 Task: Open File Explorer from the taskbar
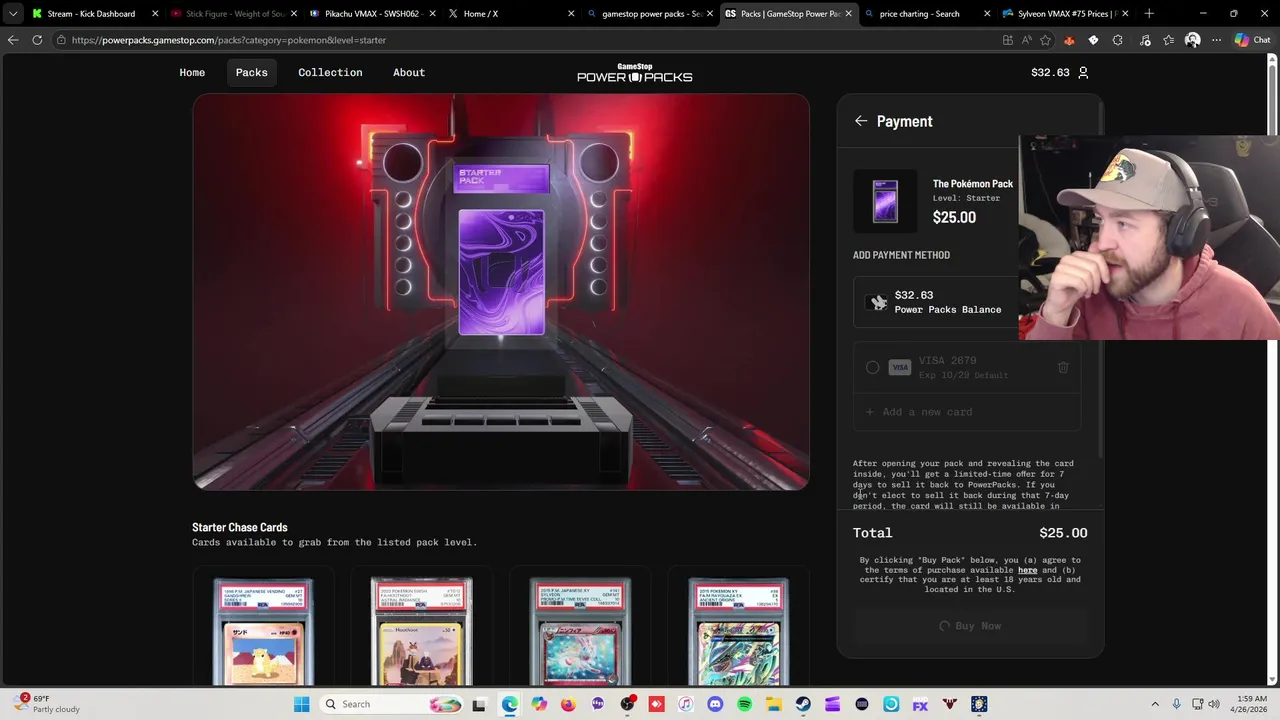coord(774,704)
